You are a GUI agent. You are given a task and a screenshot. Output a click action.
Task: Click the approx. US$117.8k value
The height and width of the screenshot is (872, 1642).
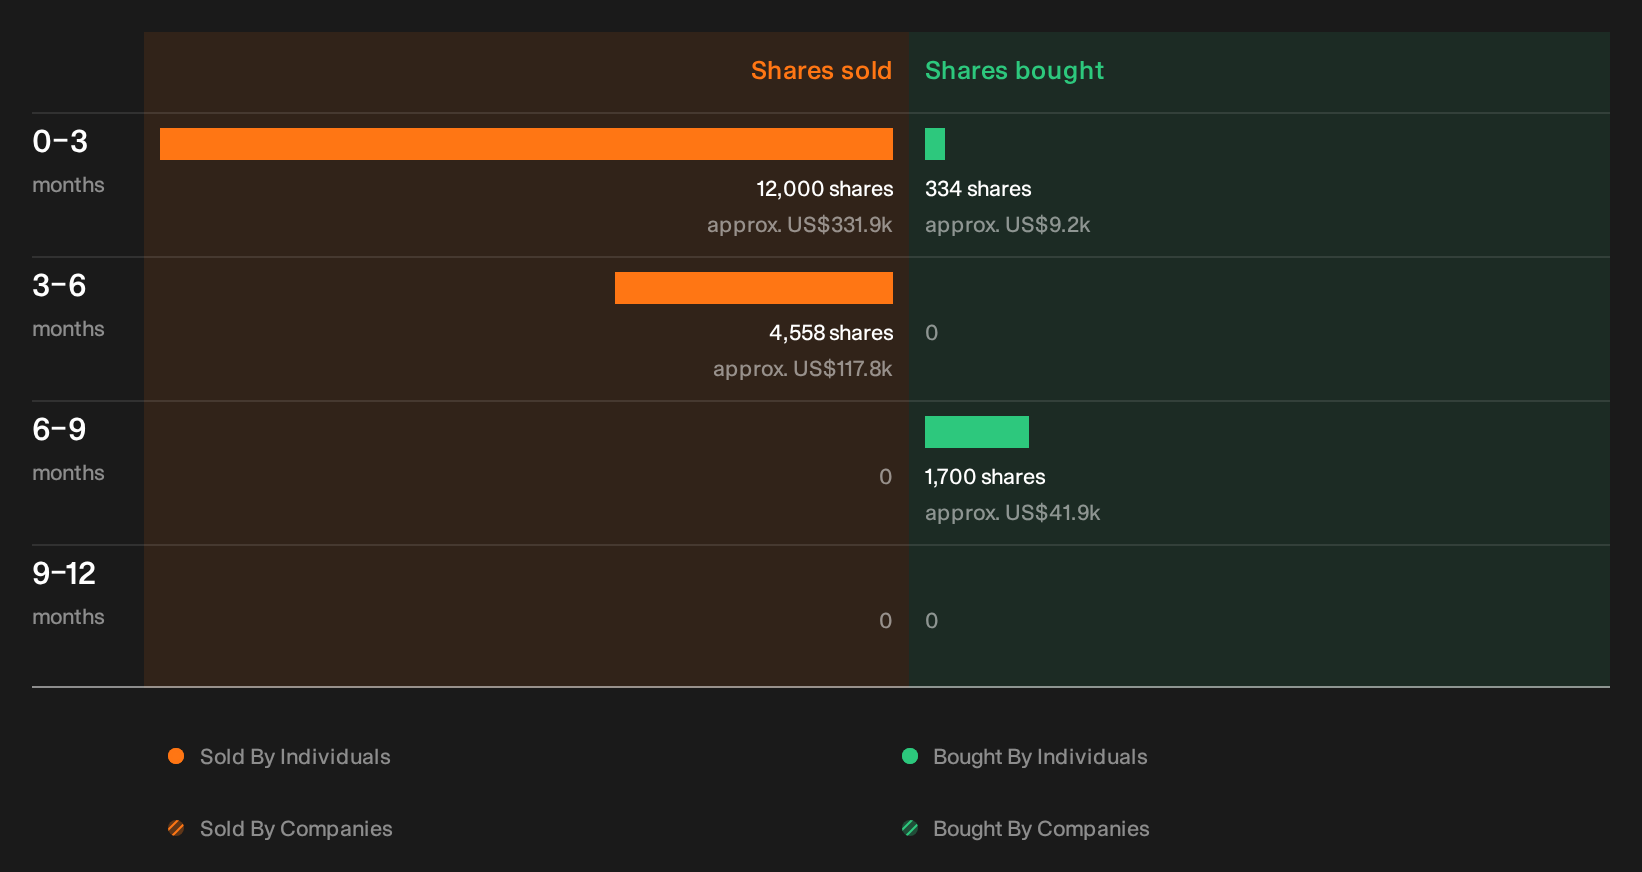[803, 369]
